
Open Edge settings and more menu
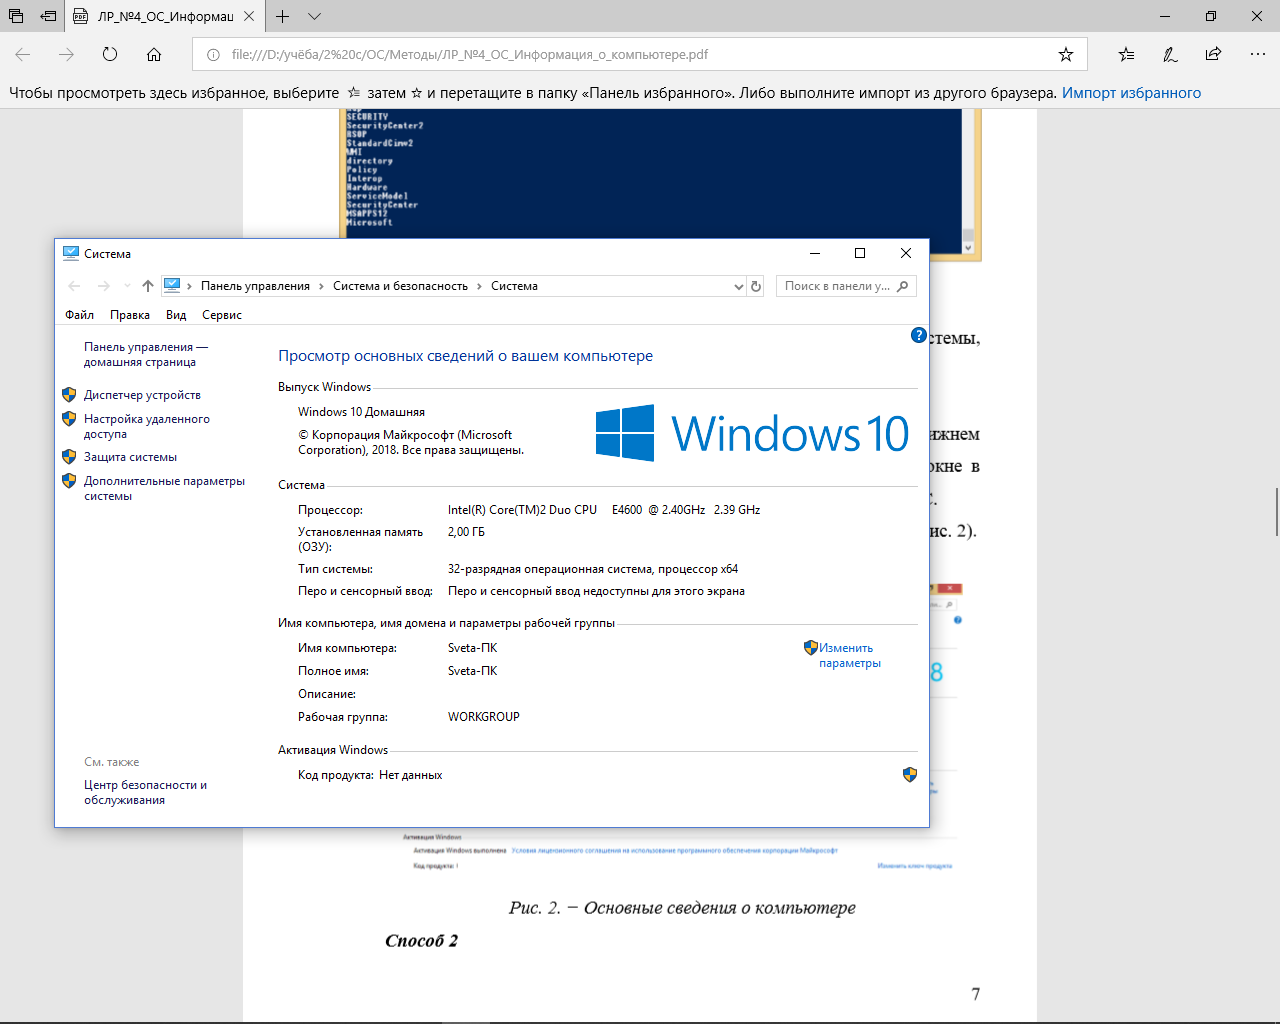coord(1257,54)
